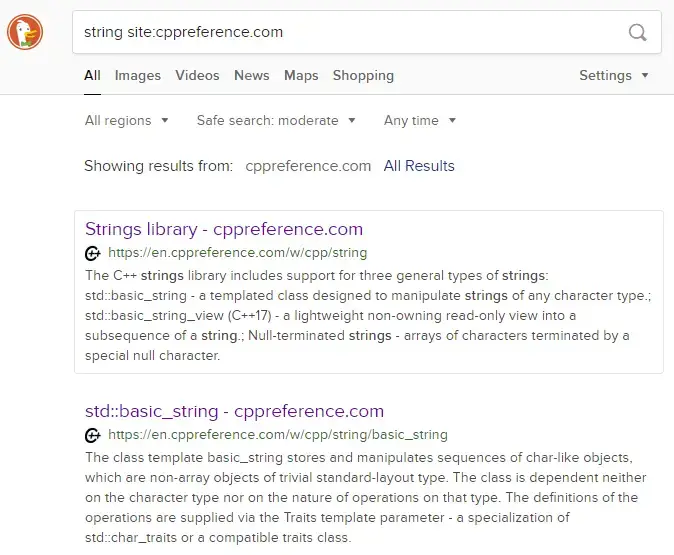
Task: Switch to the Images tab
Action: pos(138,75)
